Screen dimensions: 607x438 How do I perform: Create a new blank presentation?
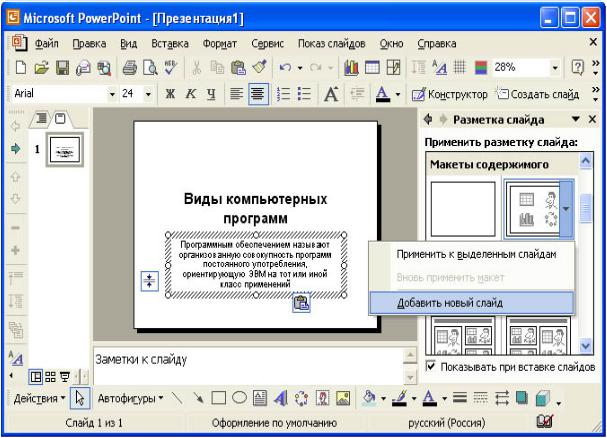[21, 68]
